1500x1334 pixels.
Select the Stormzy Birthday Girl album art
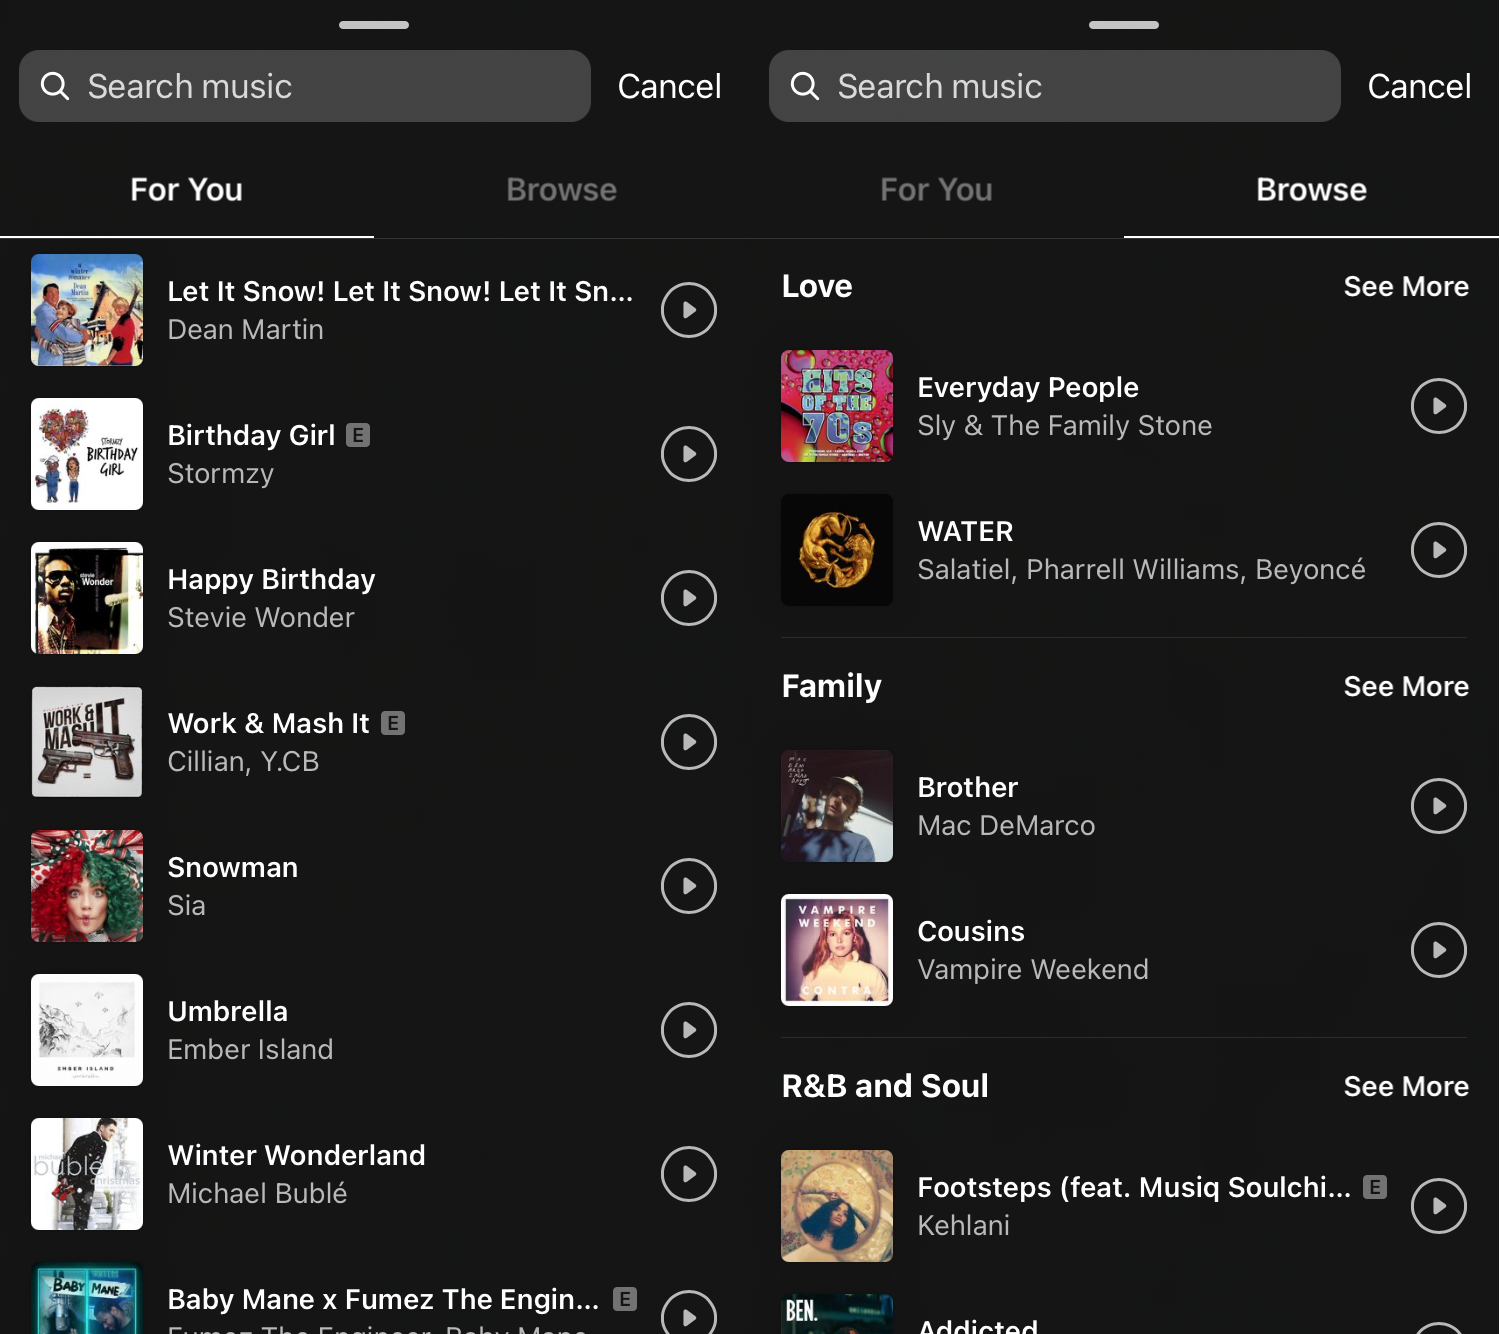87,454
